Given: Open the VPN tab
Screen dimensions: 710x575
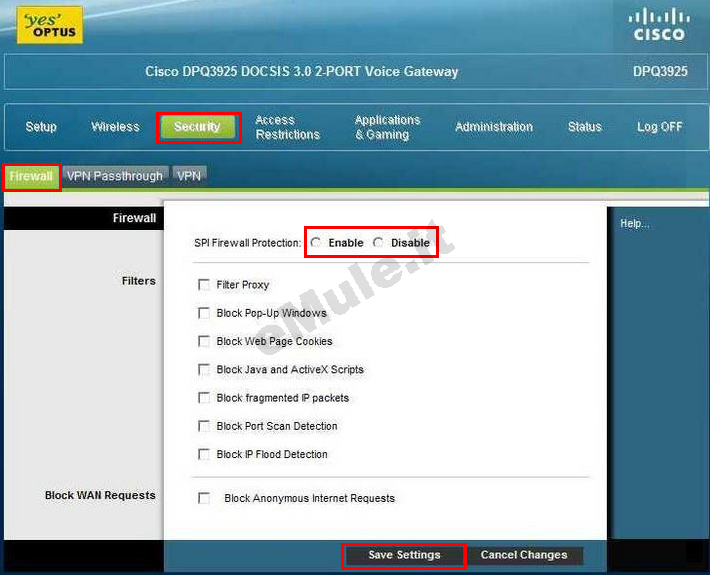Looking at the screenshot, I should 189,176.
